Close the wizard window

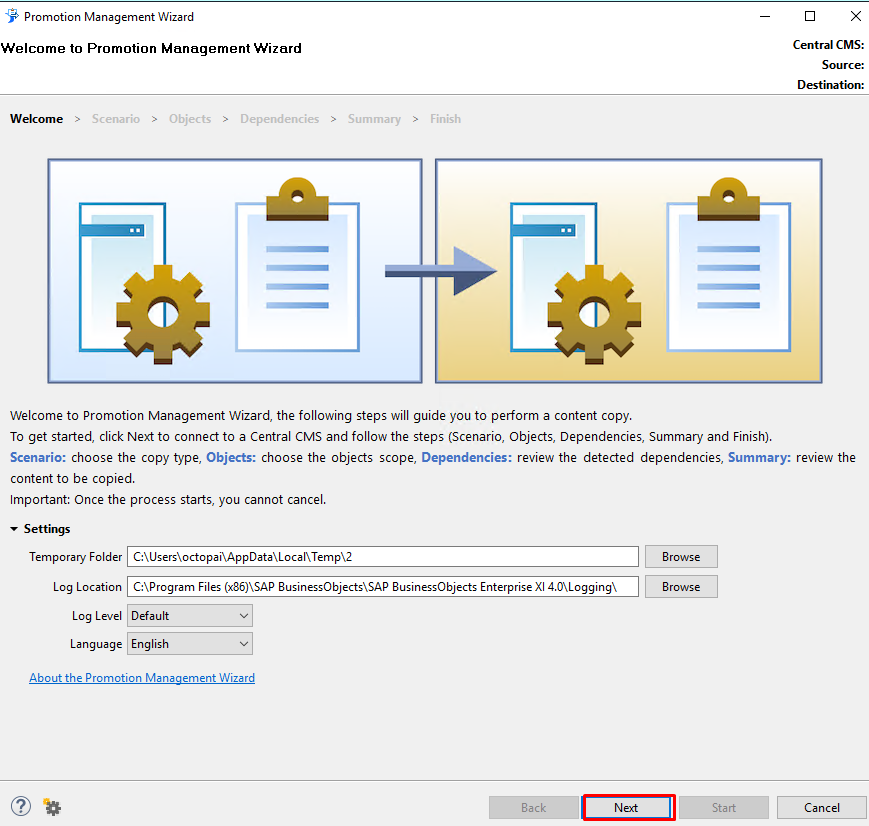pyautogui.click(x=855, y=16)
